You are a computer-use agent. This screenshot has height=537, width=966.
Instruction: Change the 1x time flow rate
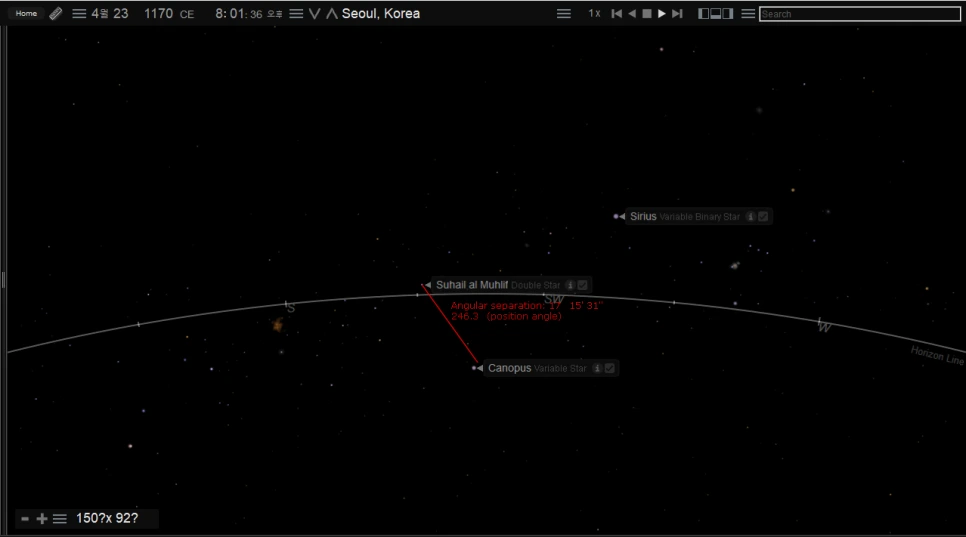[594, 14]
